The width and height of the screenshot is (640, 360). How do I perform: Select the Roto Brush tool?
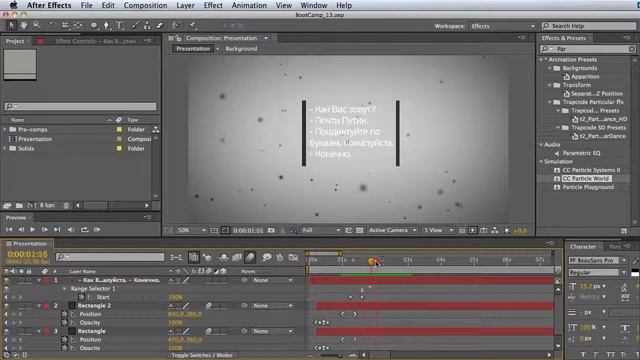(177, 25)
